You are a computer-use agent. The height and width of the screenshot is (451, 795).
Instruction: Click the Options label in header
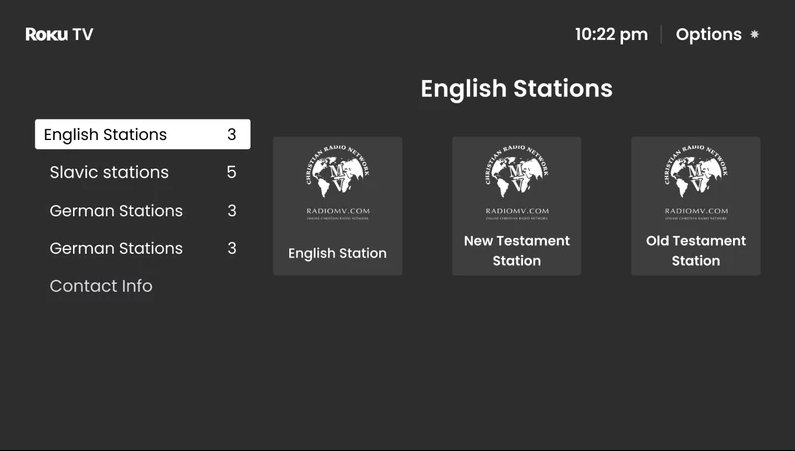(x=708, y=34)
